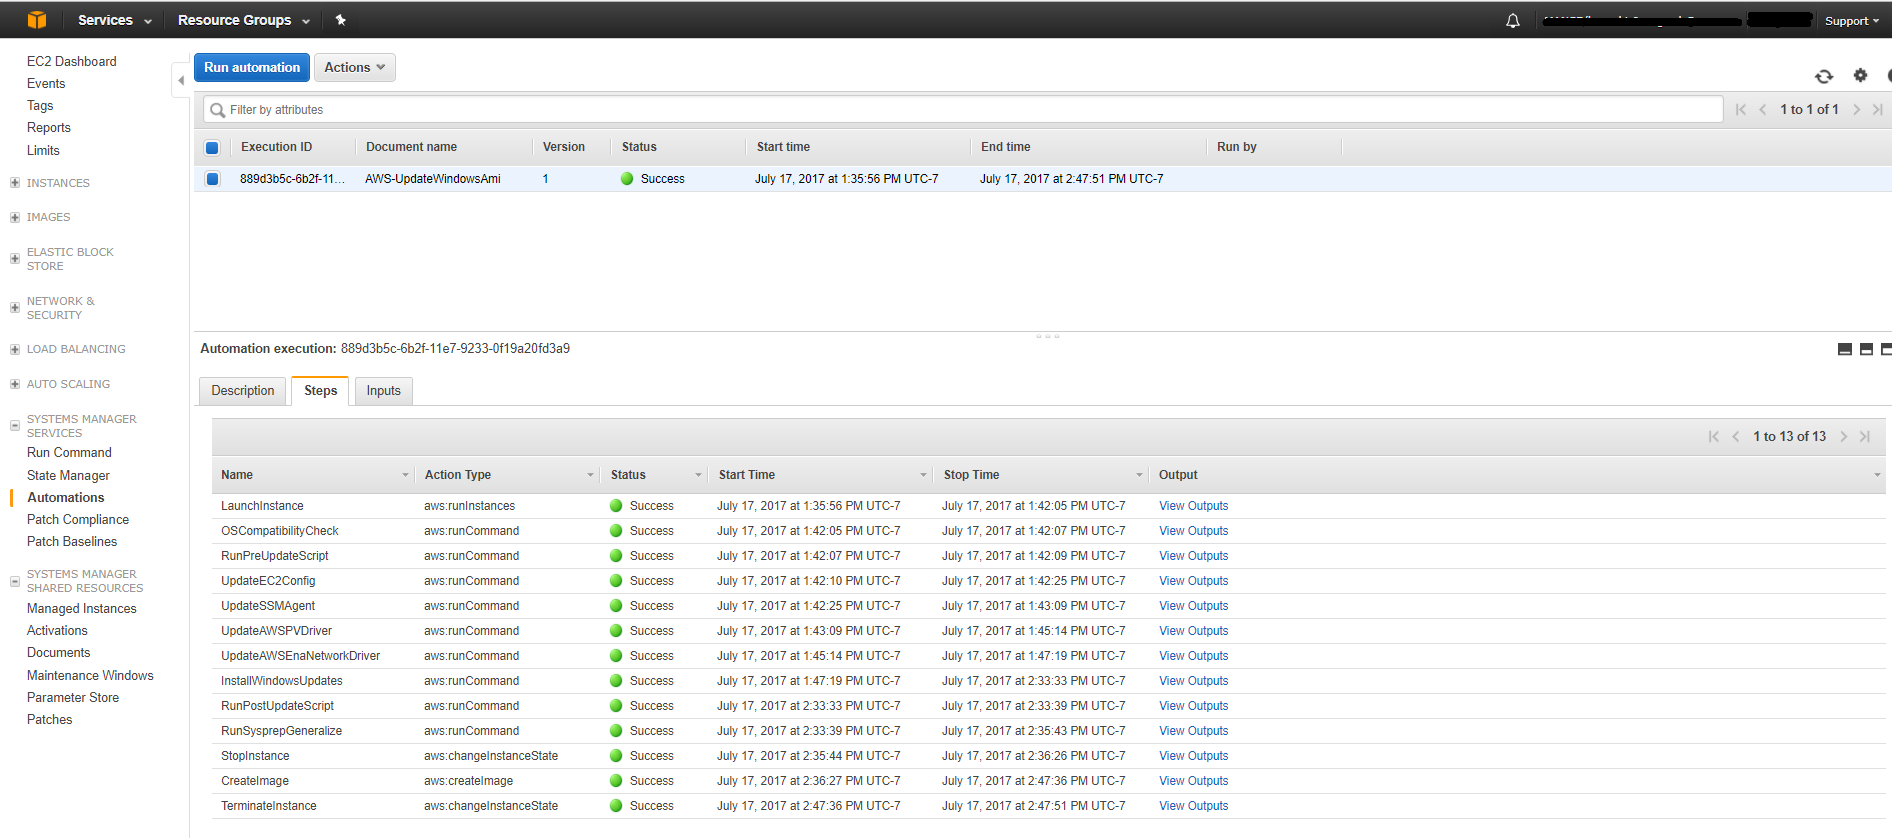
Task: Click the second detail pane layout icon
Action: pos(1866,349)
